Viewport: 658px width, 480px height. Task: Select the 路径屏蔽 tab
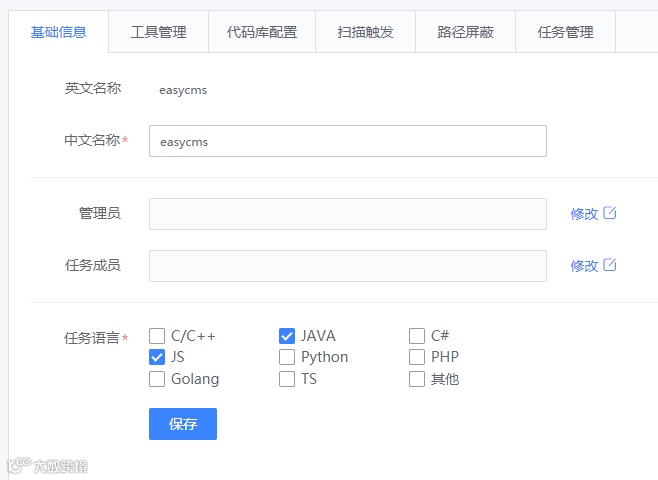point(465,32)
